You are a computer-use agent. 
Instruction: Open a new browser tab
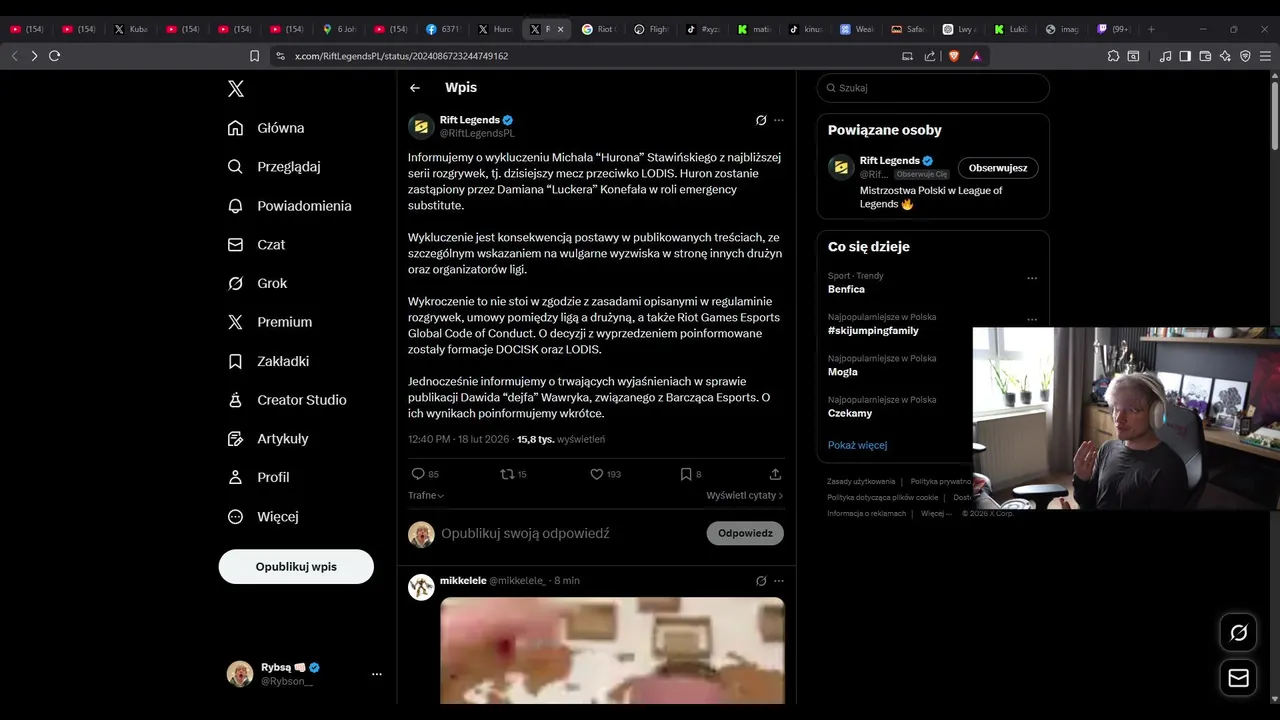1151,29
